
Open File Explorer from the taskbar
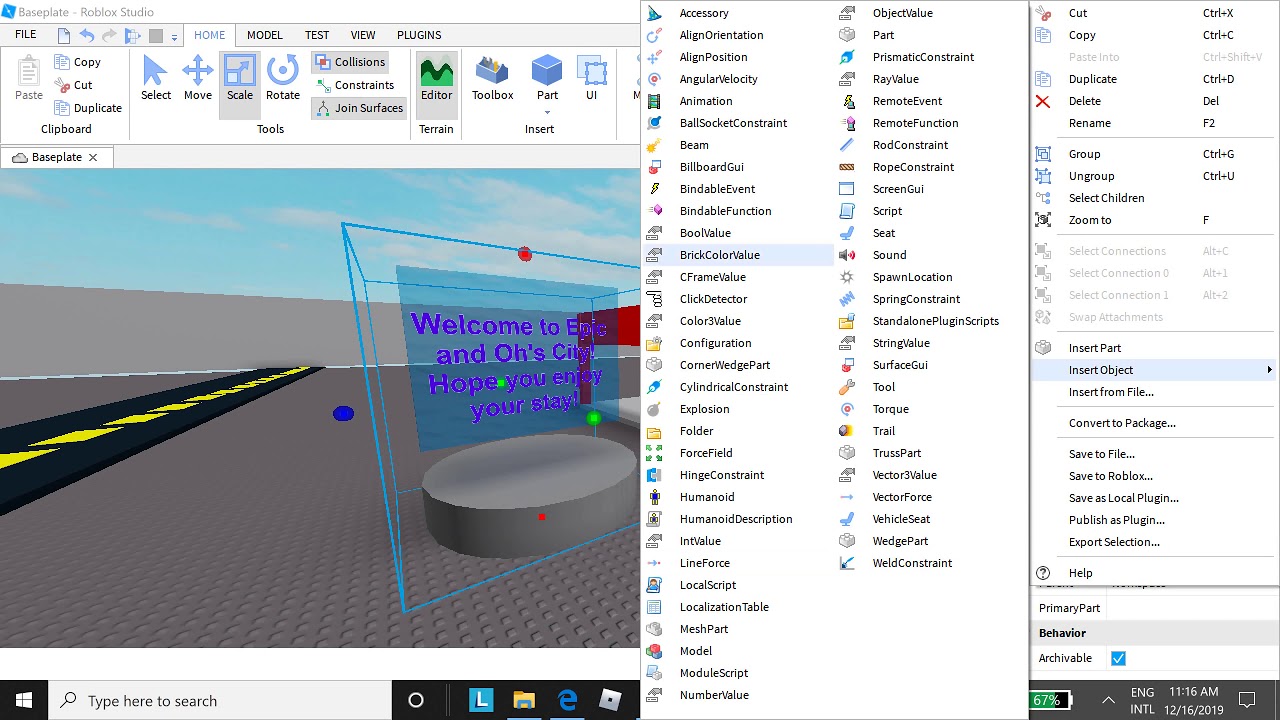[524, 700]
